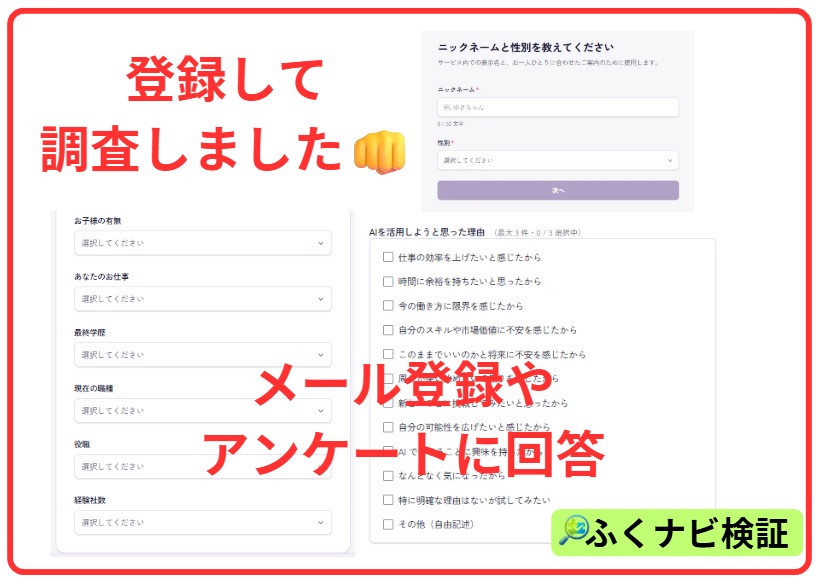This screenshot has height=584, width=824.
Task: Click the ニックネーム text input field
Action: [558, 107]
